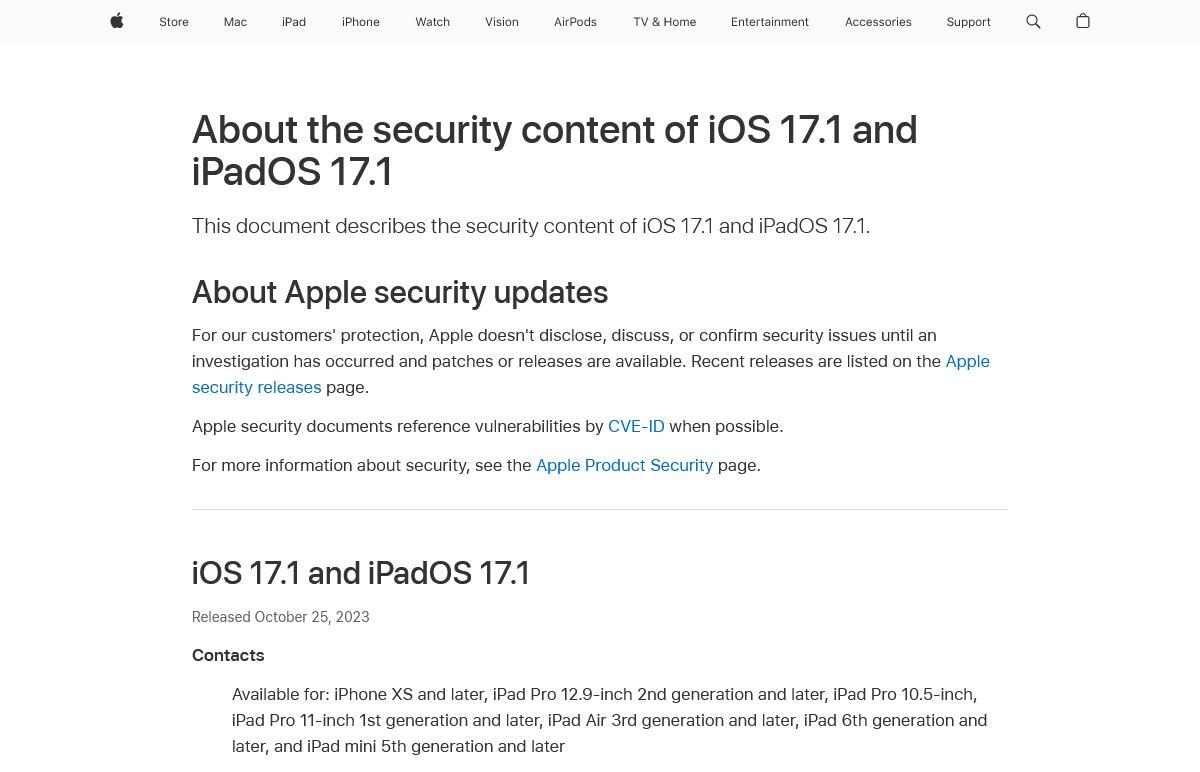Select AirPods in the navigation

point(575,22)
